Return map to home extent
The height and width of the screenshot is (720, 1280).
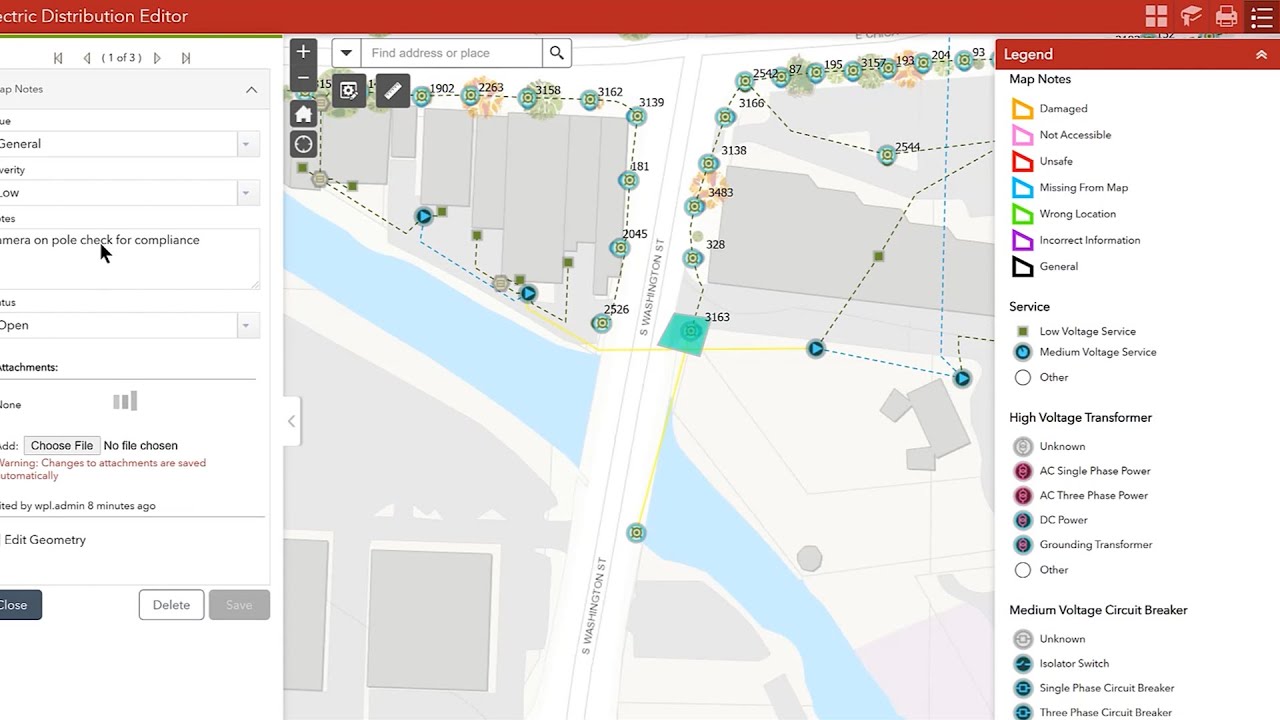point(303,113)
